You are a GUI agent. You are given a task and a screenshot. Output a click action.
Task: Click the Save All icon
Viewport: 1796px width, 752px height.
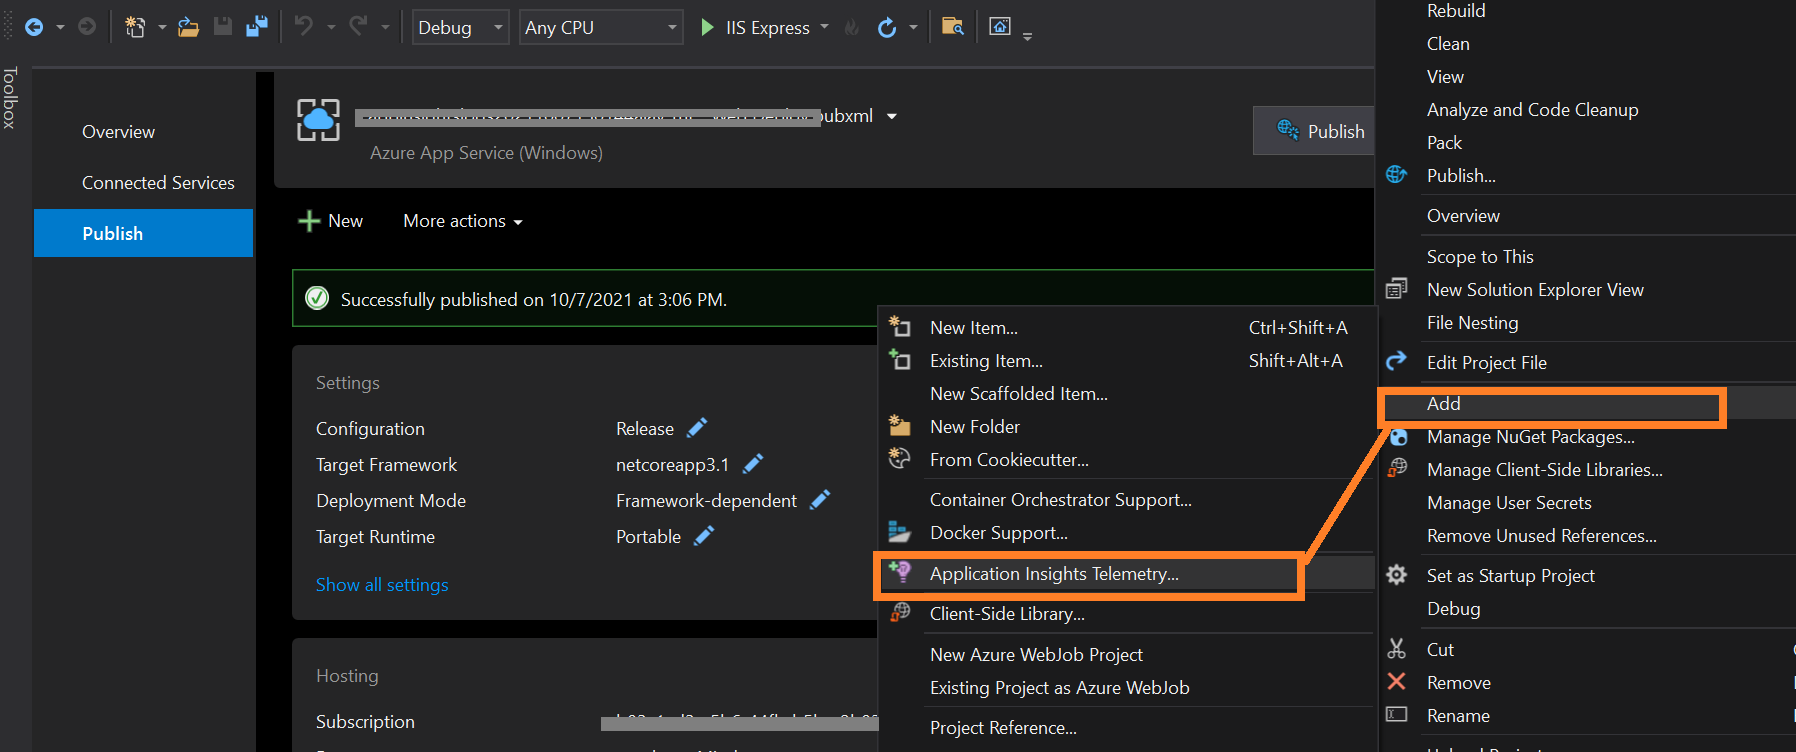coord(257,27)
